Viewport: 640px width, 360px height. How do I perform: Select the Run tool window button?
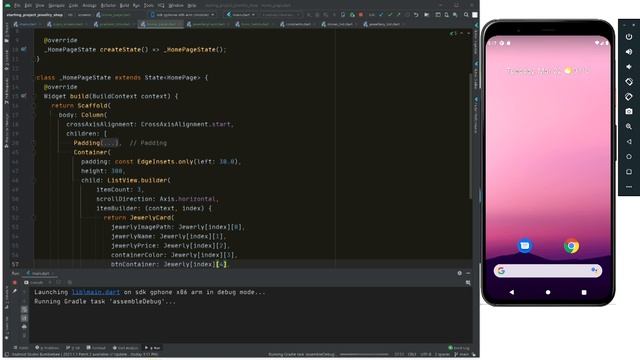coord(153,348)
